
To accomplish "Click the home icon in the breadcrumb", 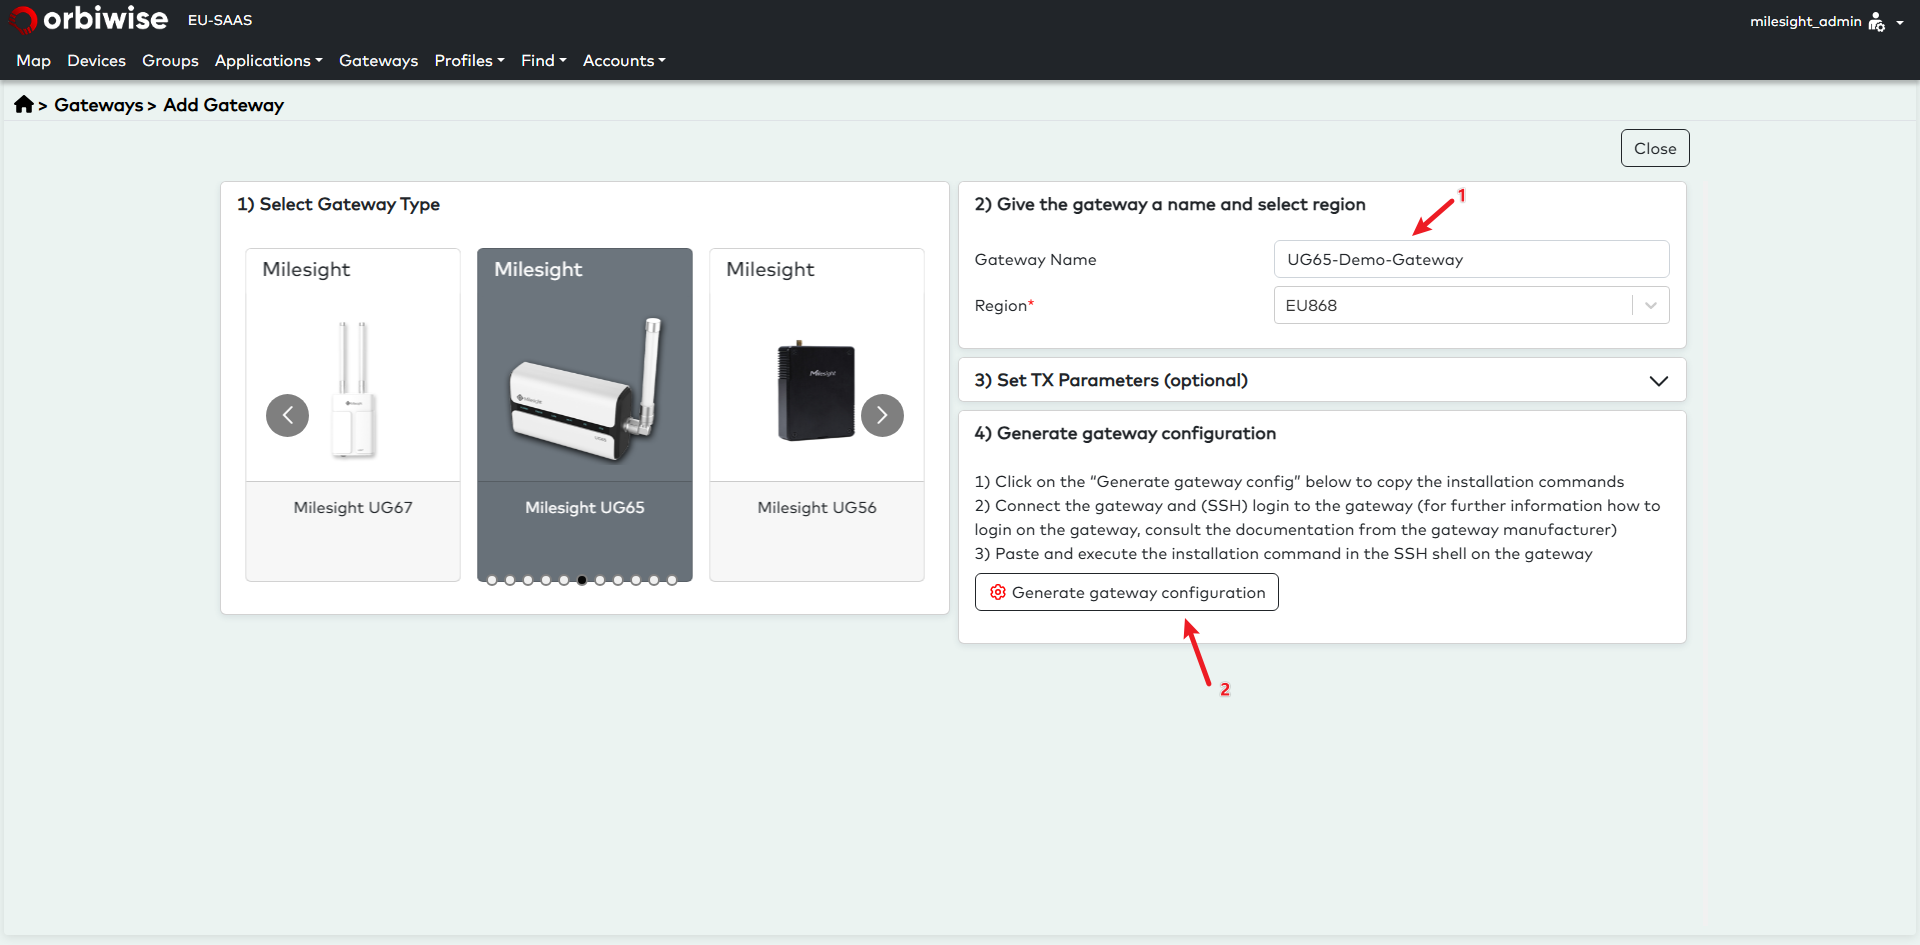I will pyautogui.click(x=24, y=104).
